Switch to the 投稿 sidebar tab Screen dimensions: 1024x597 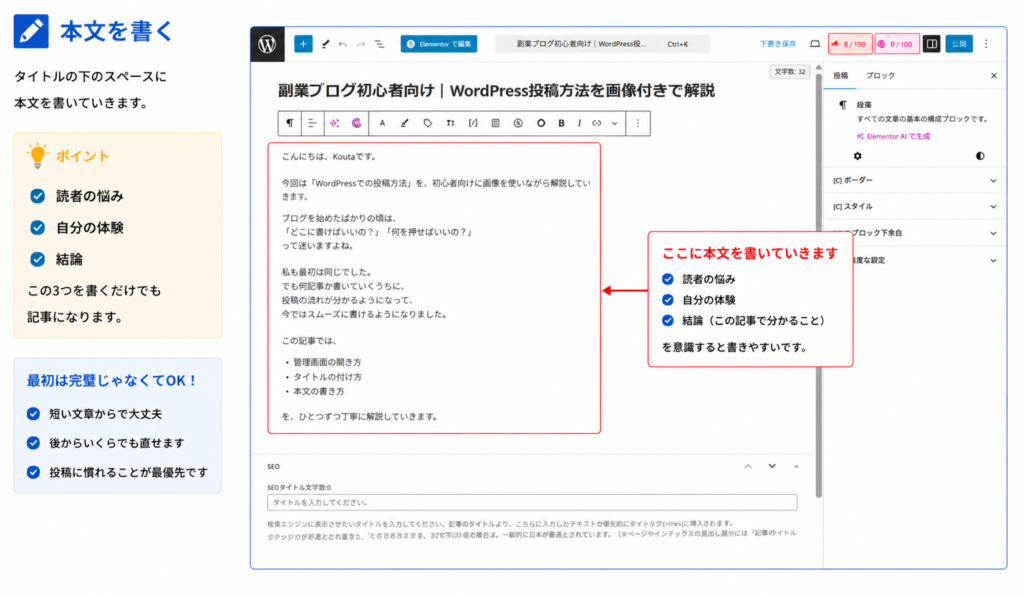pos(840,76)
